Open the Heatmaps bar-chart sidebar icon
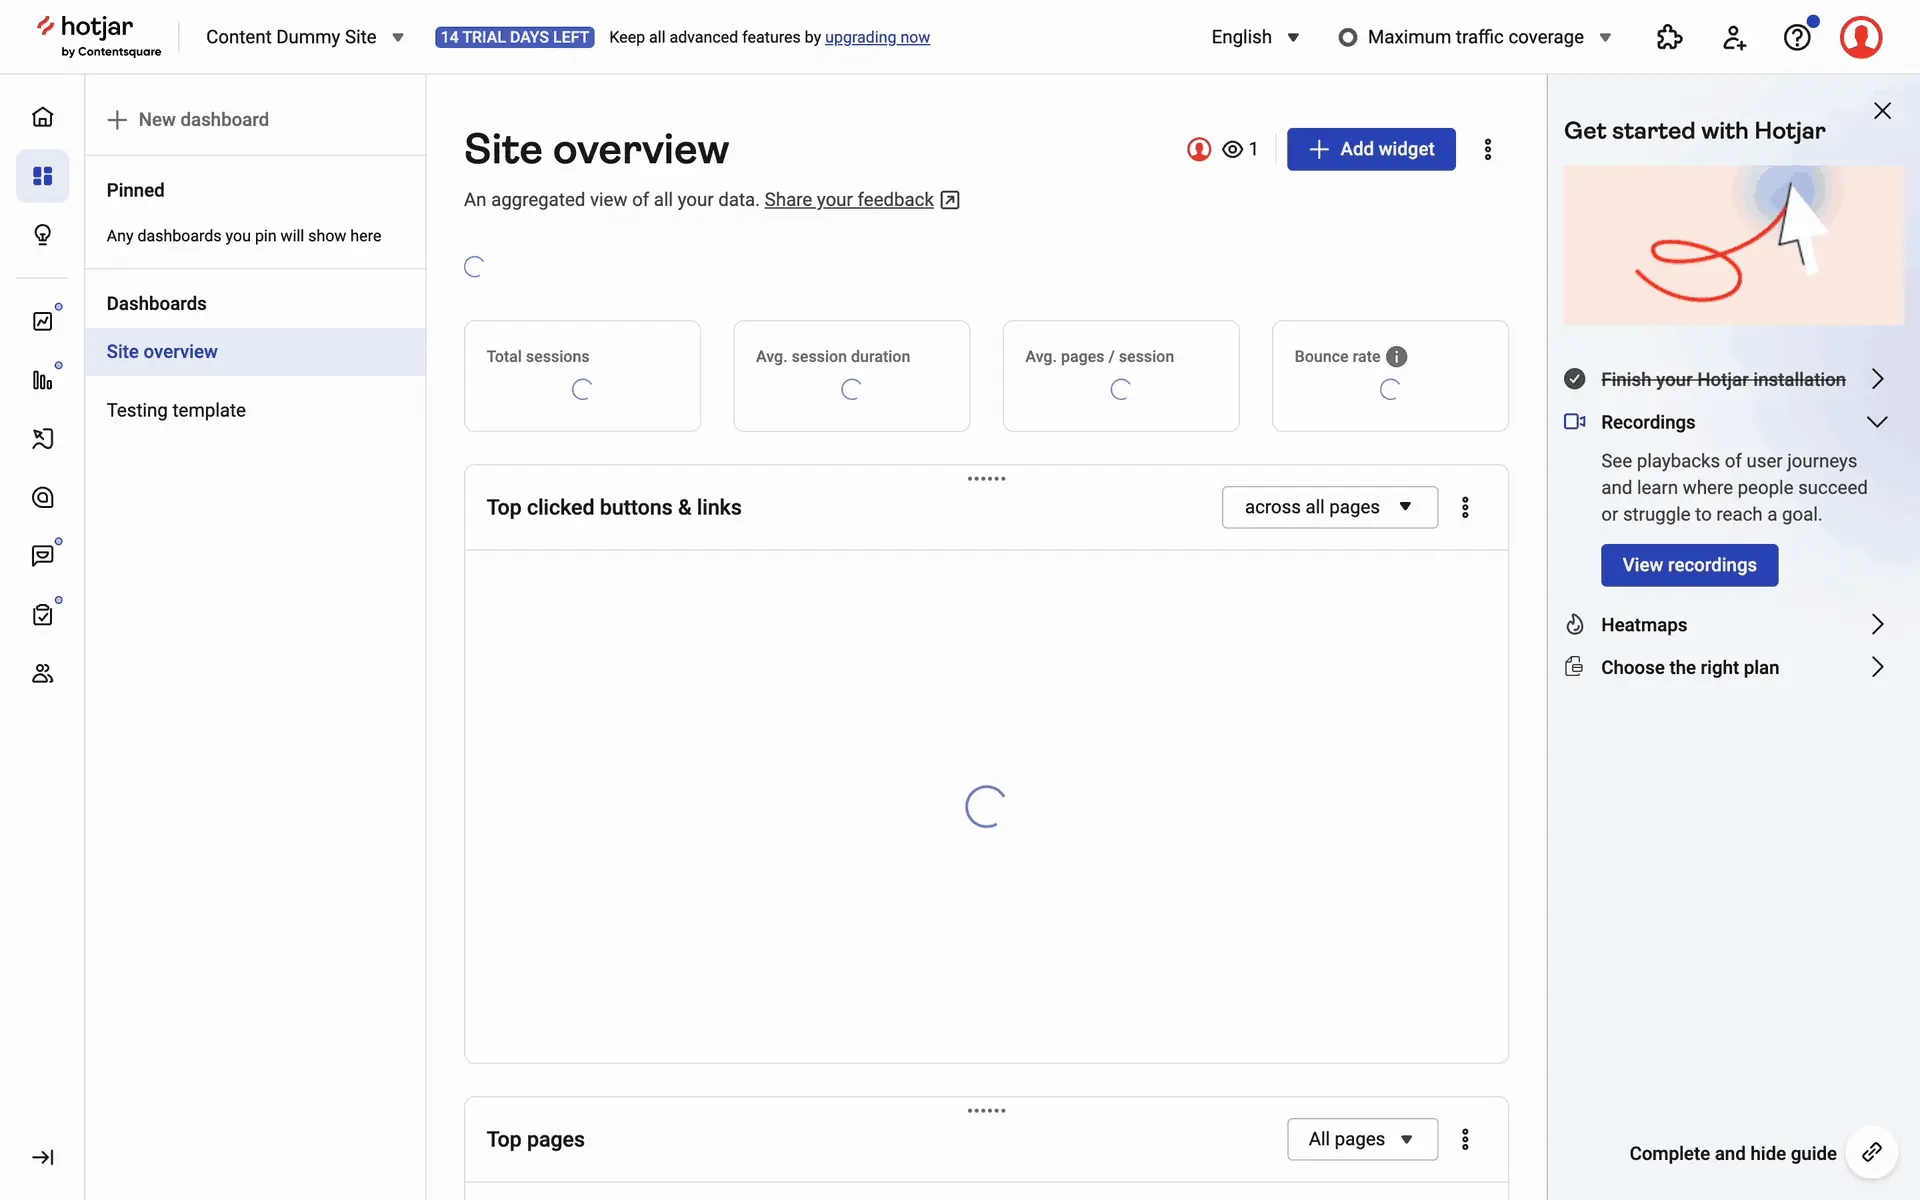The height and width of the screenshot is (1200, 1920). [42, 380]
